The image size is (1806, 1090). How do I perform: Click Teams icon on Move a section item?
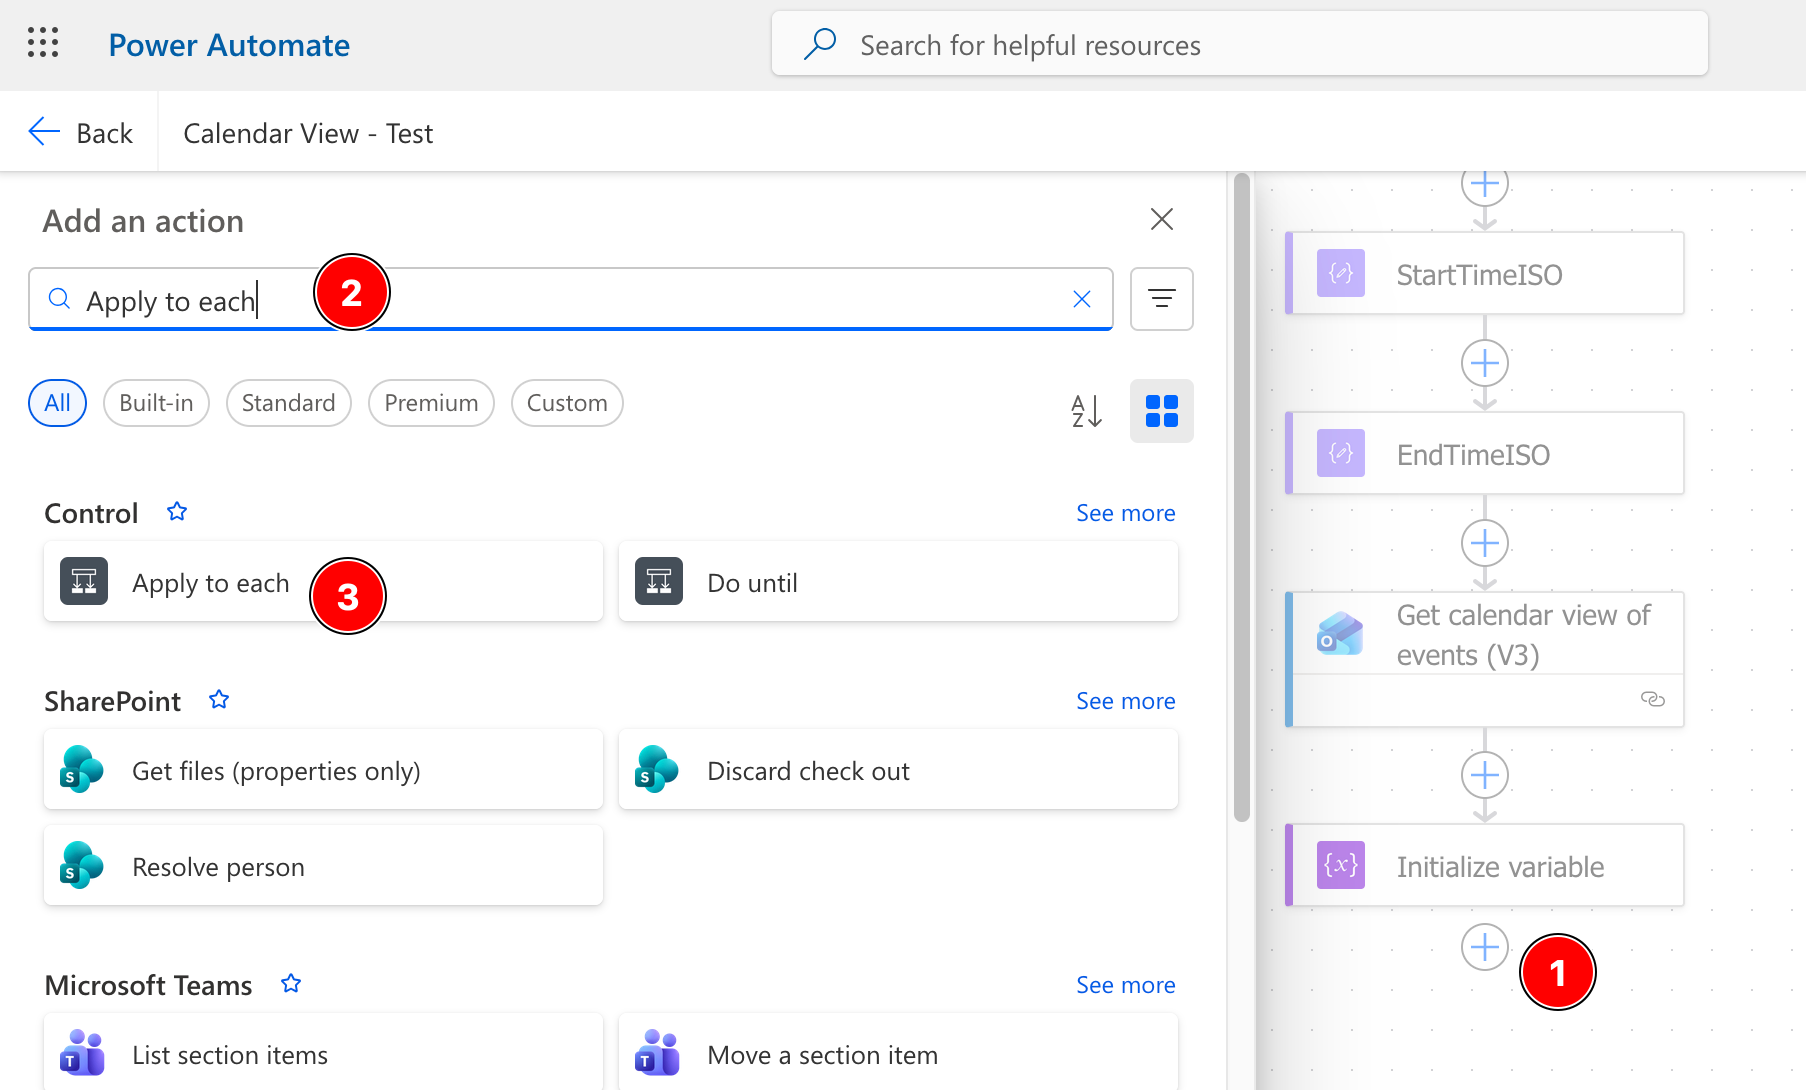[x=657, y=1053]
